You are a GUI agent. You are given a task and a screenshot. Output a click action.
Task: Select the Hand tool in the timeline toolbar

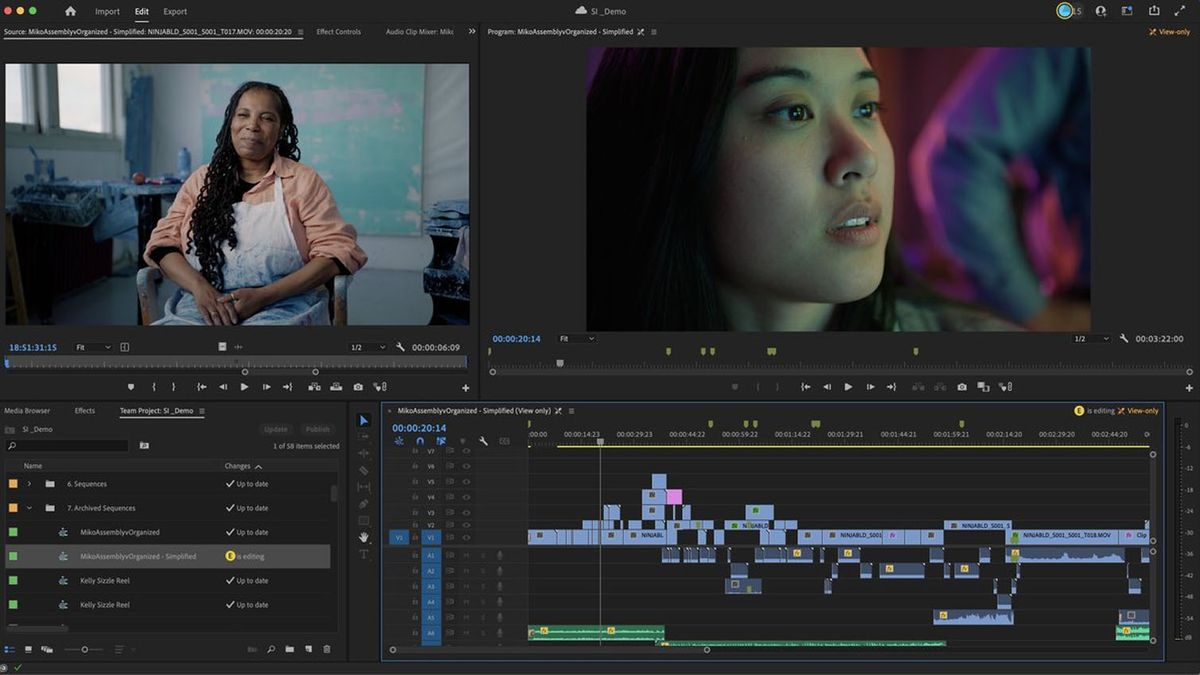[363, 534]
